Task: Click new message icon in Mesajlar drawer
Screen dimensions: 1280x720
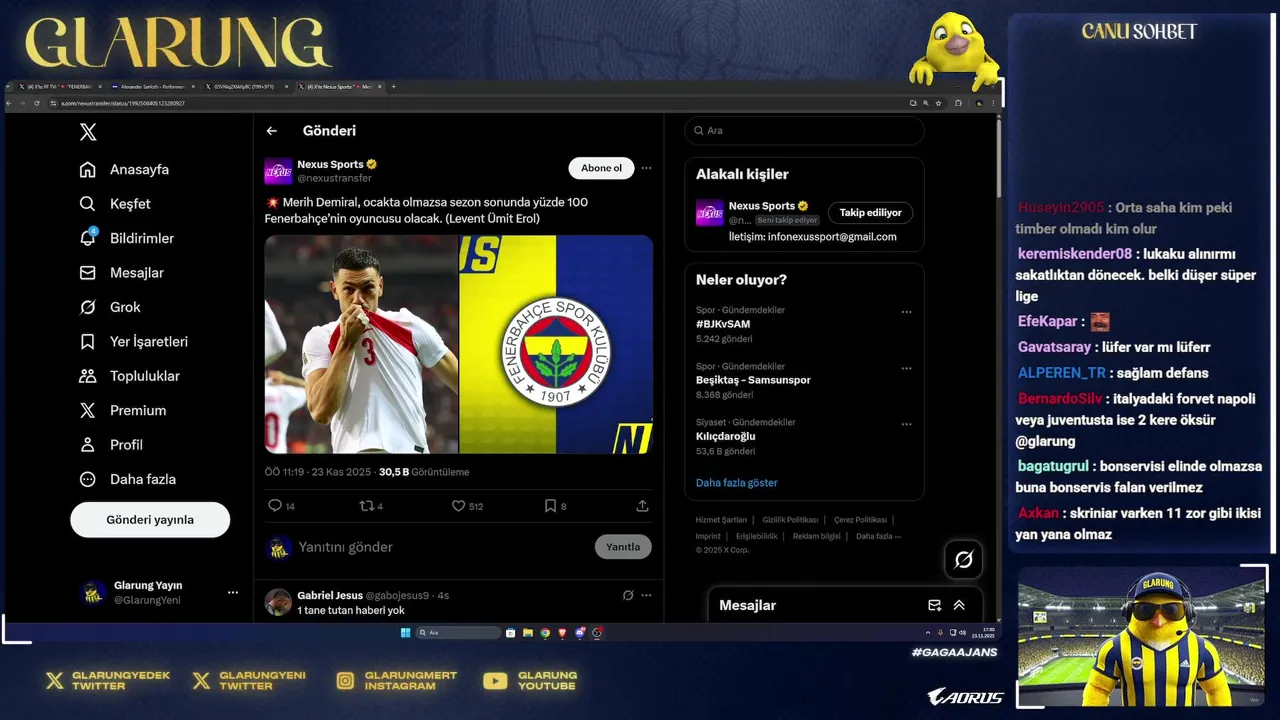Action: [x=934, y=605]
